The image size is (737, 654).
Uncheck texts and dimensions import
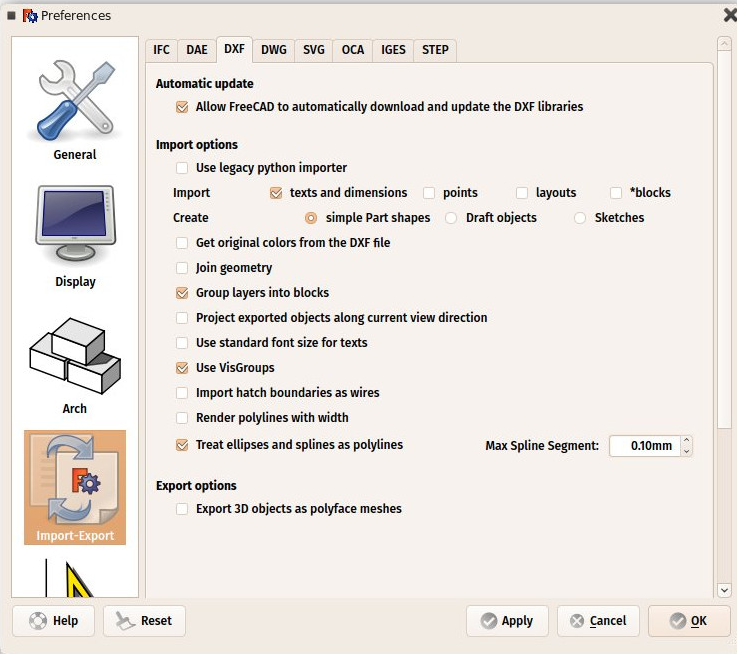276,193
